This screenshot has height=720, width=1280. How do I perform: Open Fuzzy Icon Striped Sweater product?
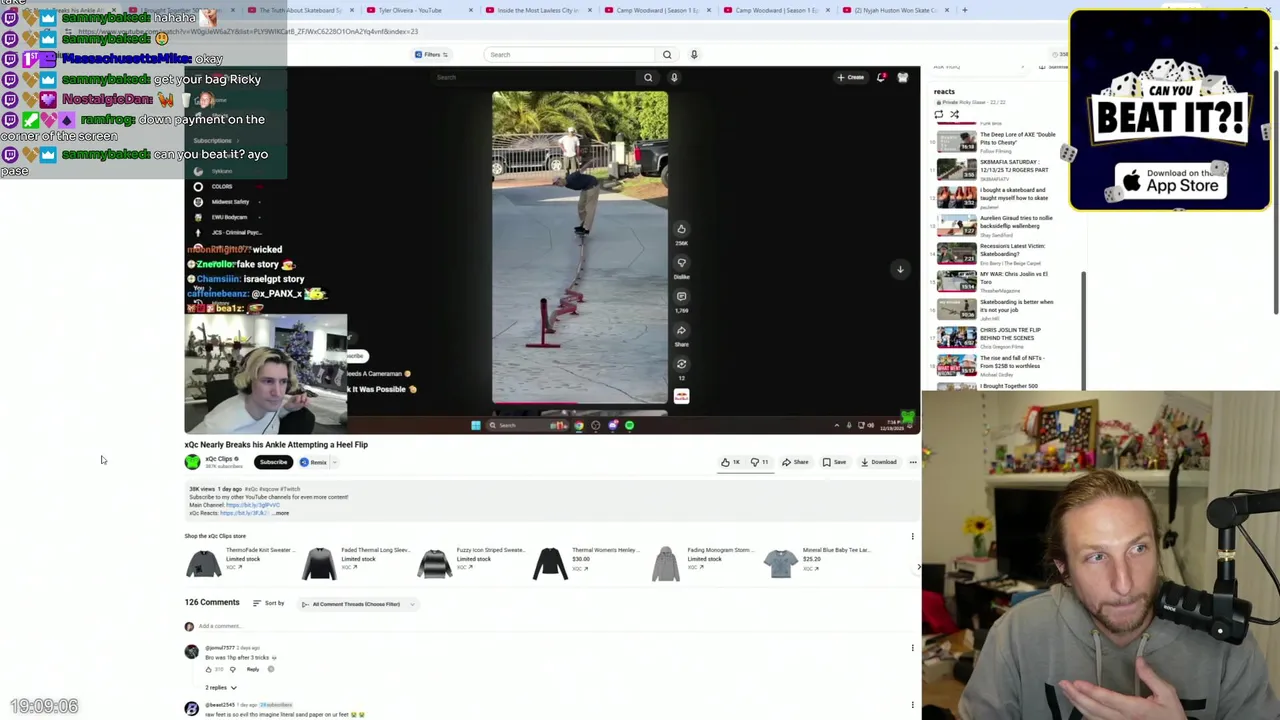pyautogui.click(x=471, y=563)
